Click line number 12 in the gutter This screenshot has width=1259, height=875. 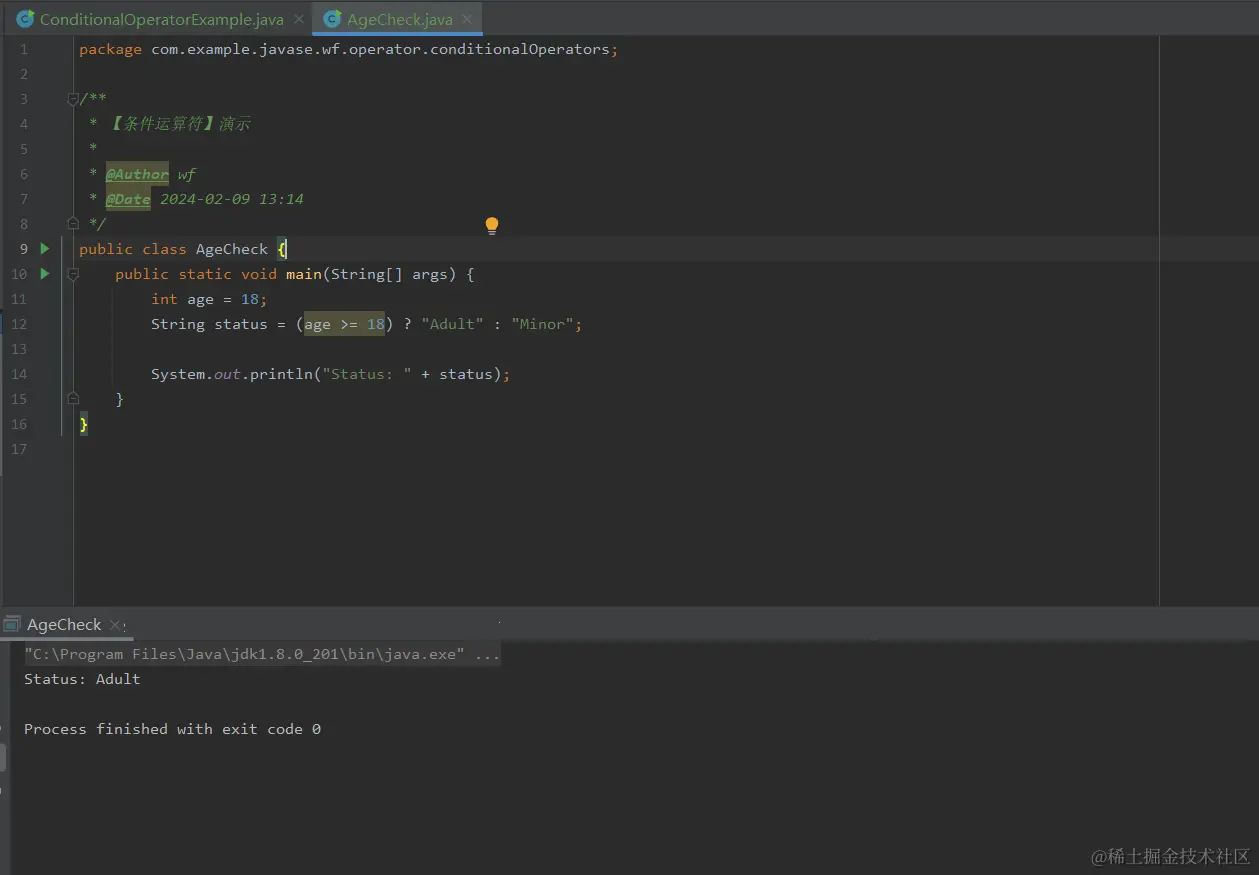(x=19, y=324)
